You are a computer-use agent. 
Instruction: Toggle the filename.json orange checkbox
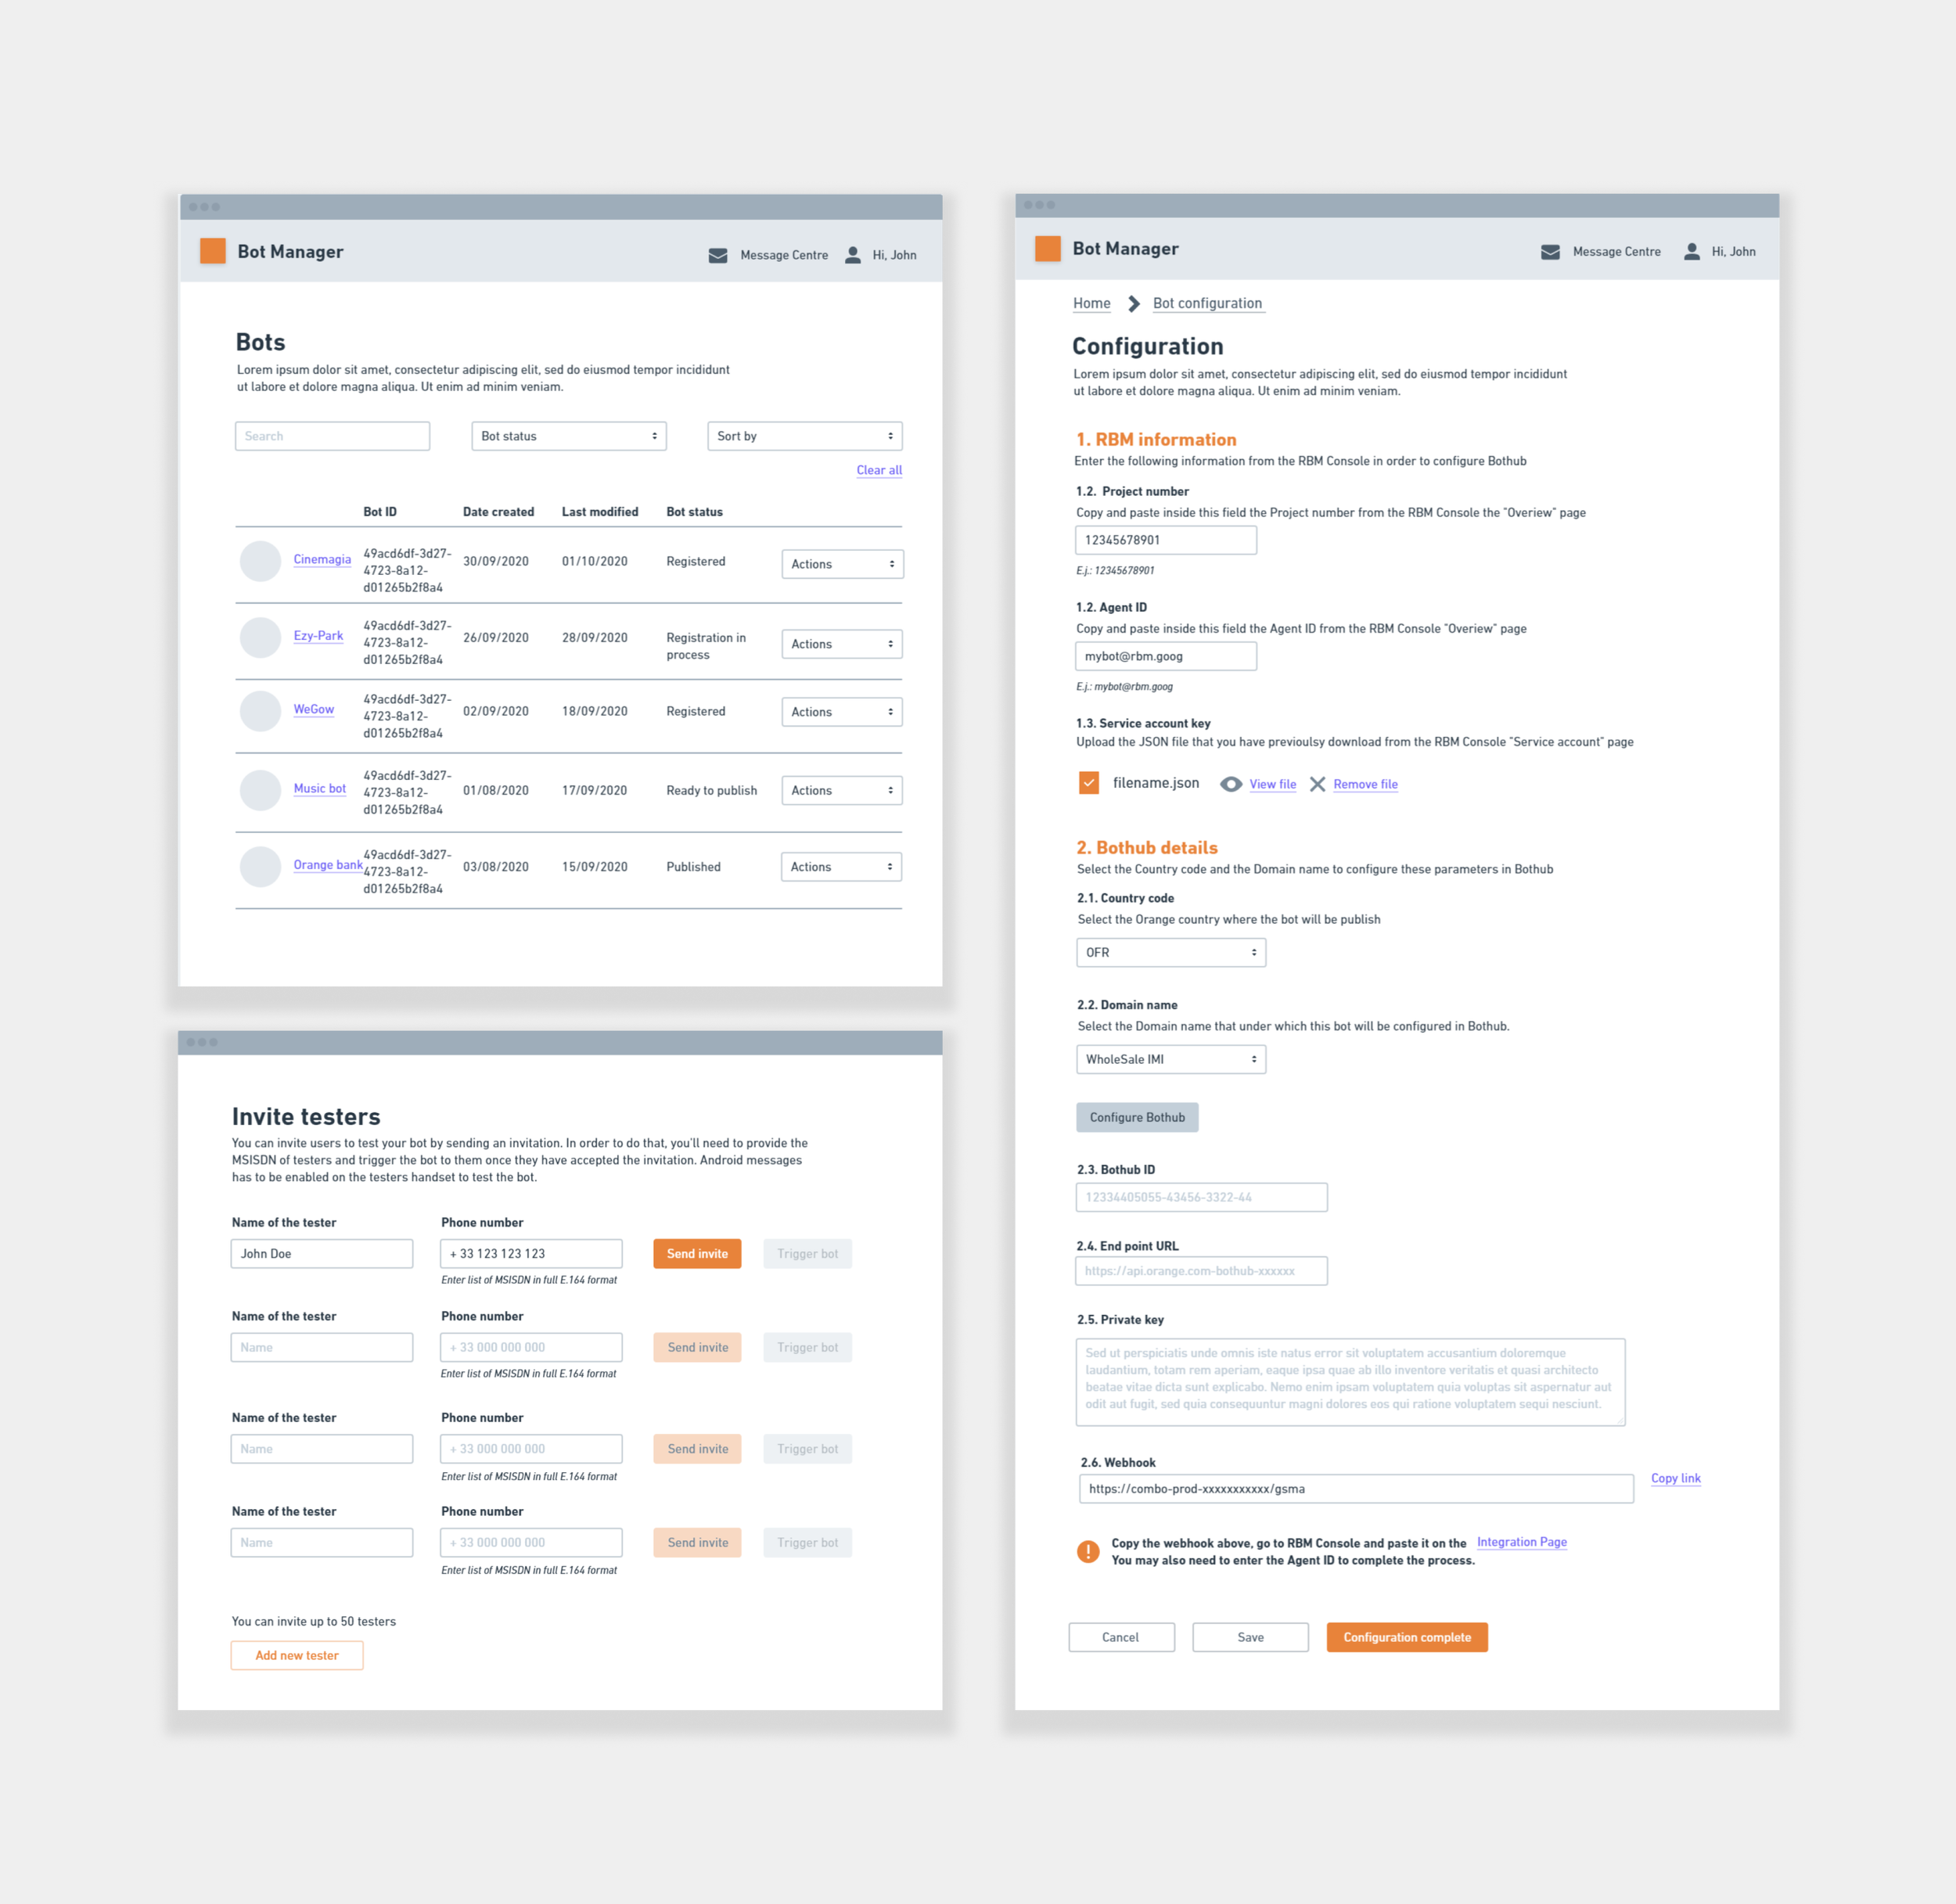[1089, 783]
